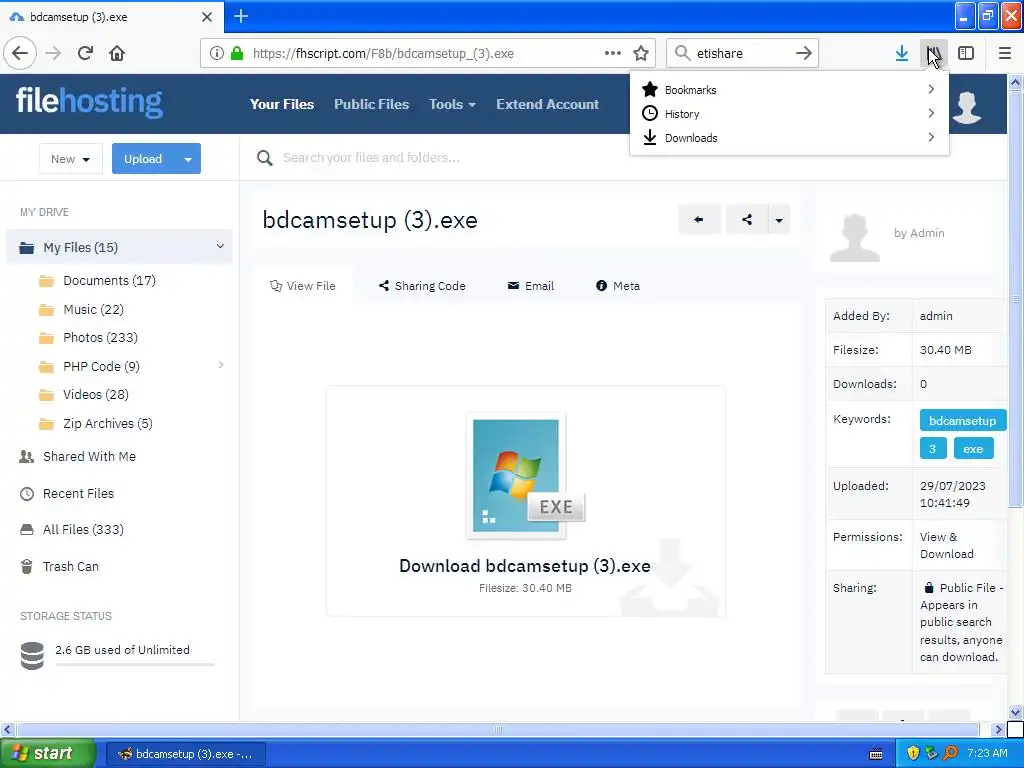The width and height of the screenshot is (1024, 768).
Task: Click the bdcamsetup keyword tag
Action: coord(963,421)
